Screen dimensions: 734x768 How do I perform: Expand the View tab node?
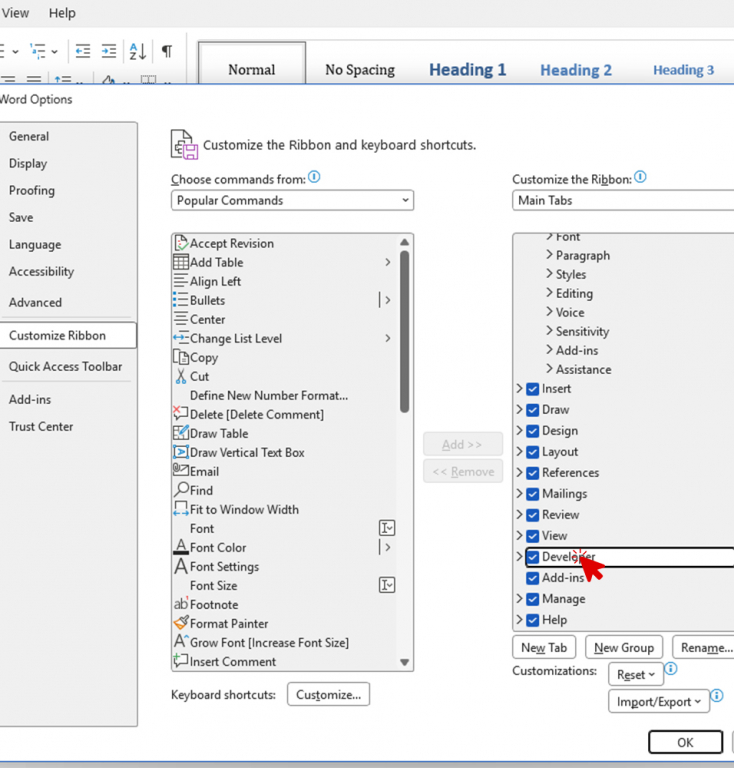520,535
